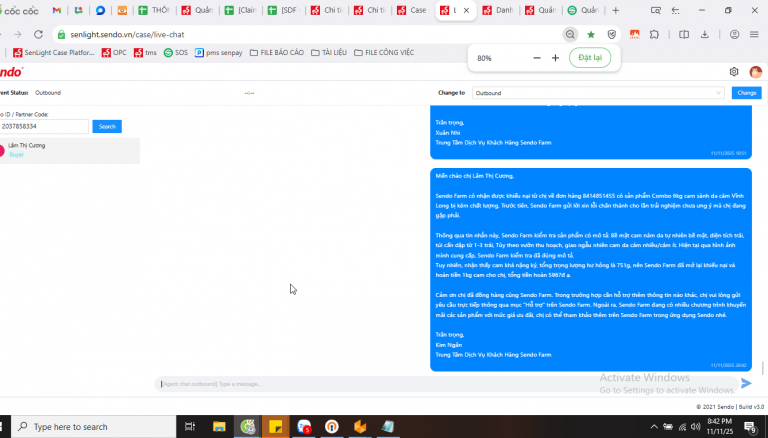Switch to the Case tab

(x=412, y=10)
